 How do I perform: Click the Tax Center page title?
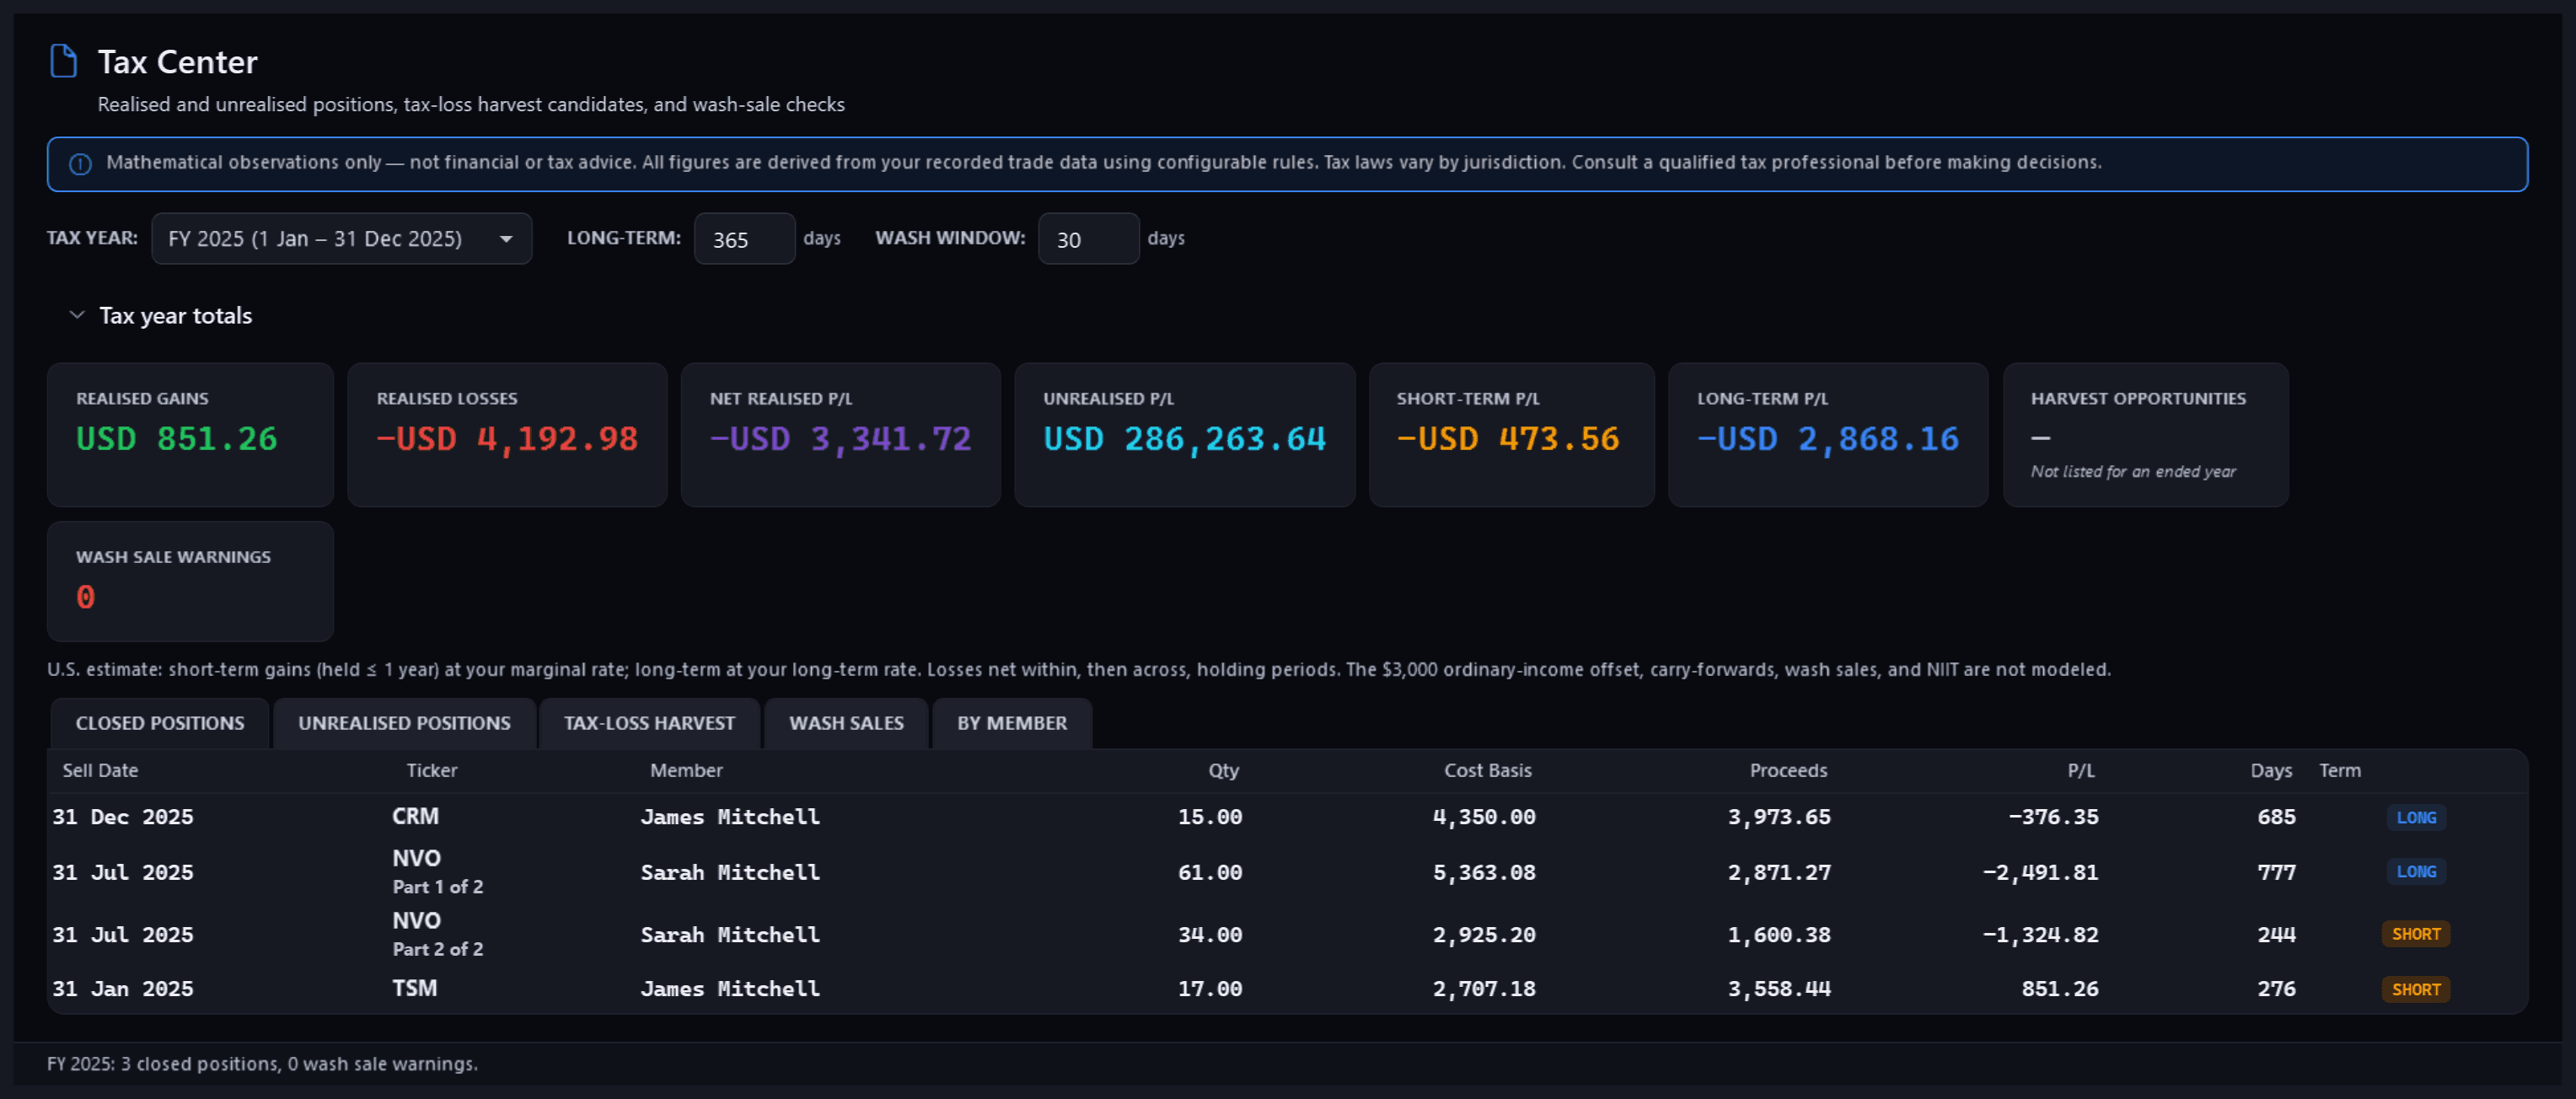(177, 62)
